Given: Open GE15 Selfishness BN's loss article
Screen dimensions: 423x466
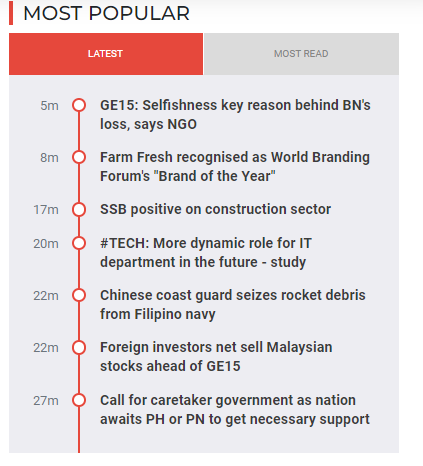Looking at the screenshot, I should [x=235, y=115].
